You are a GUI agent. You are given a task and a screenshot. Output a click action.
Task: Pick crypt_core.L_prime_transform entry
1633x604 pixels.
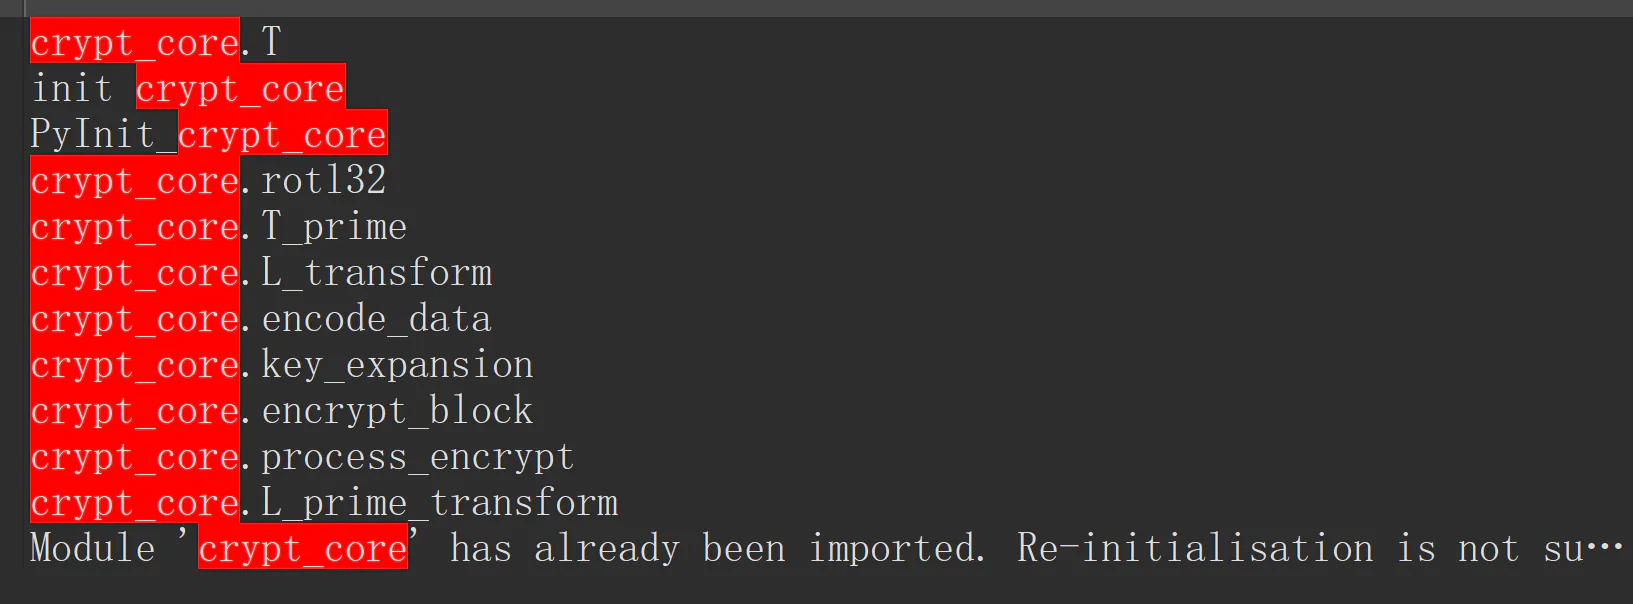[x=324, y=502]
